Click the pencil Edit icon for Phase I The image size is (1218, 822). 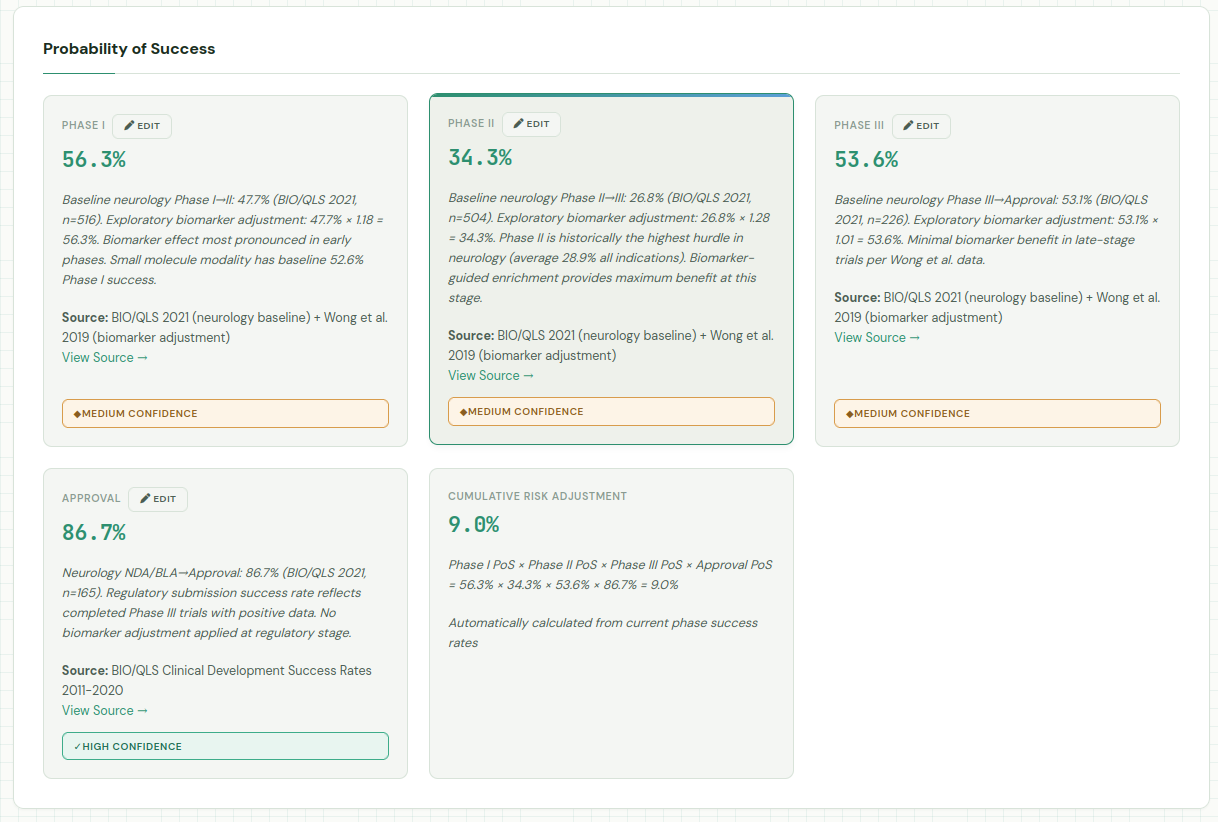pyautogui.click(x=142, y=126)
